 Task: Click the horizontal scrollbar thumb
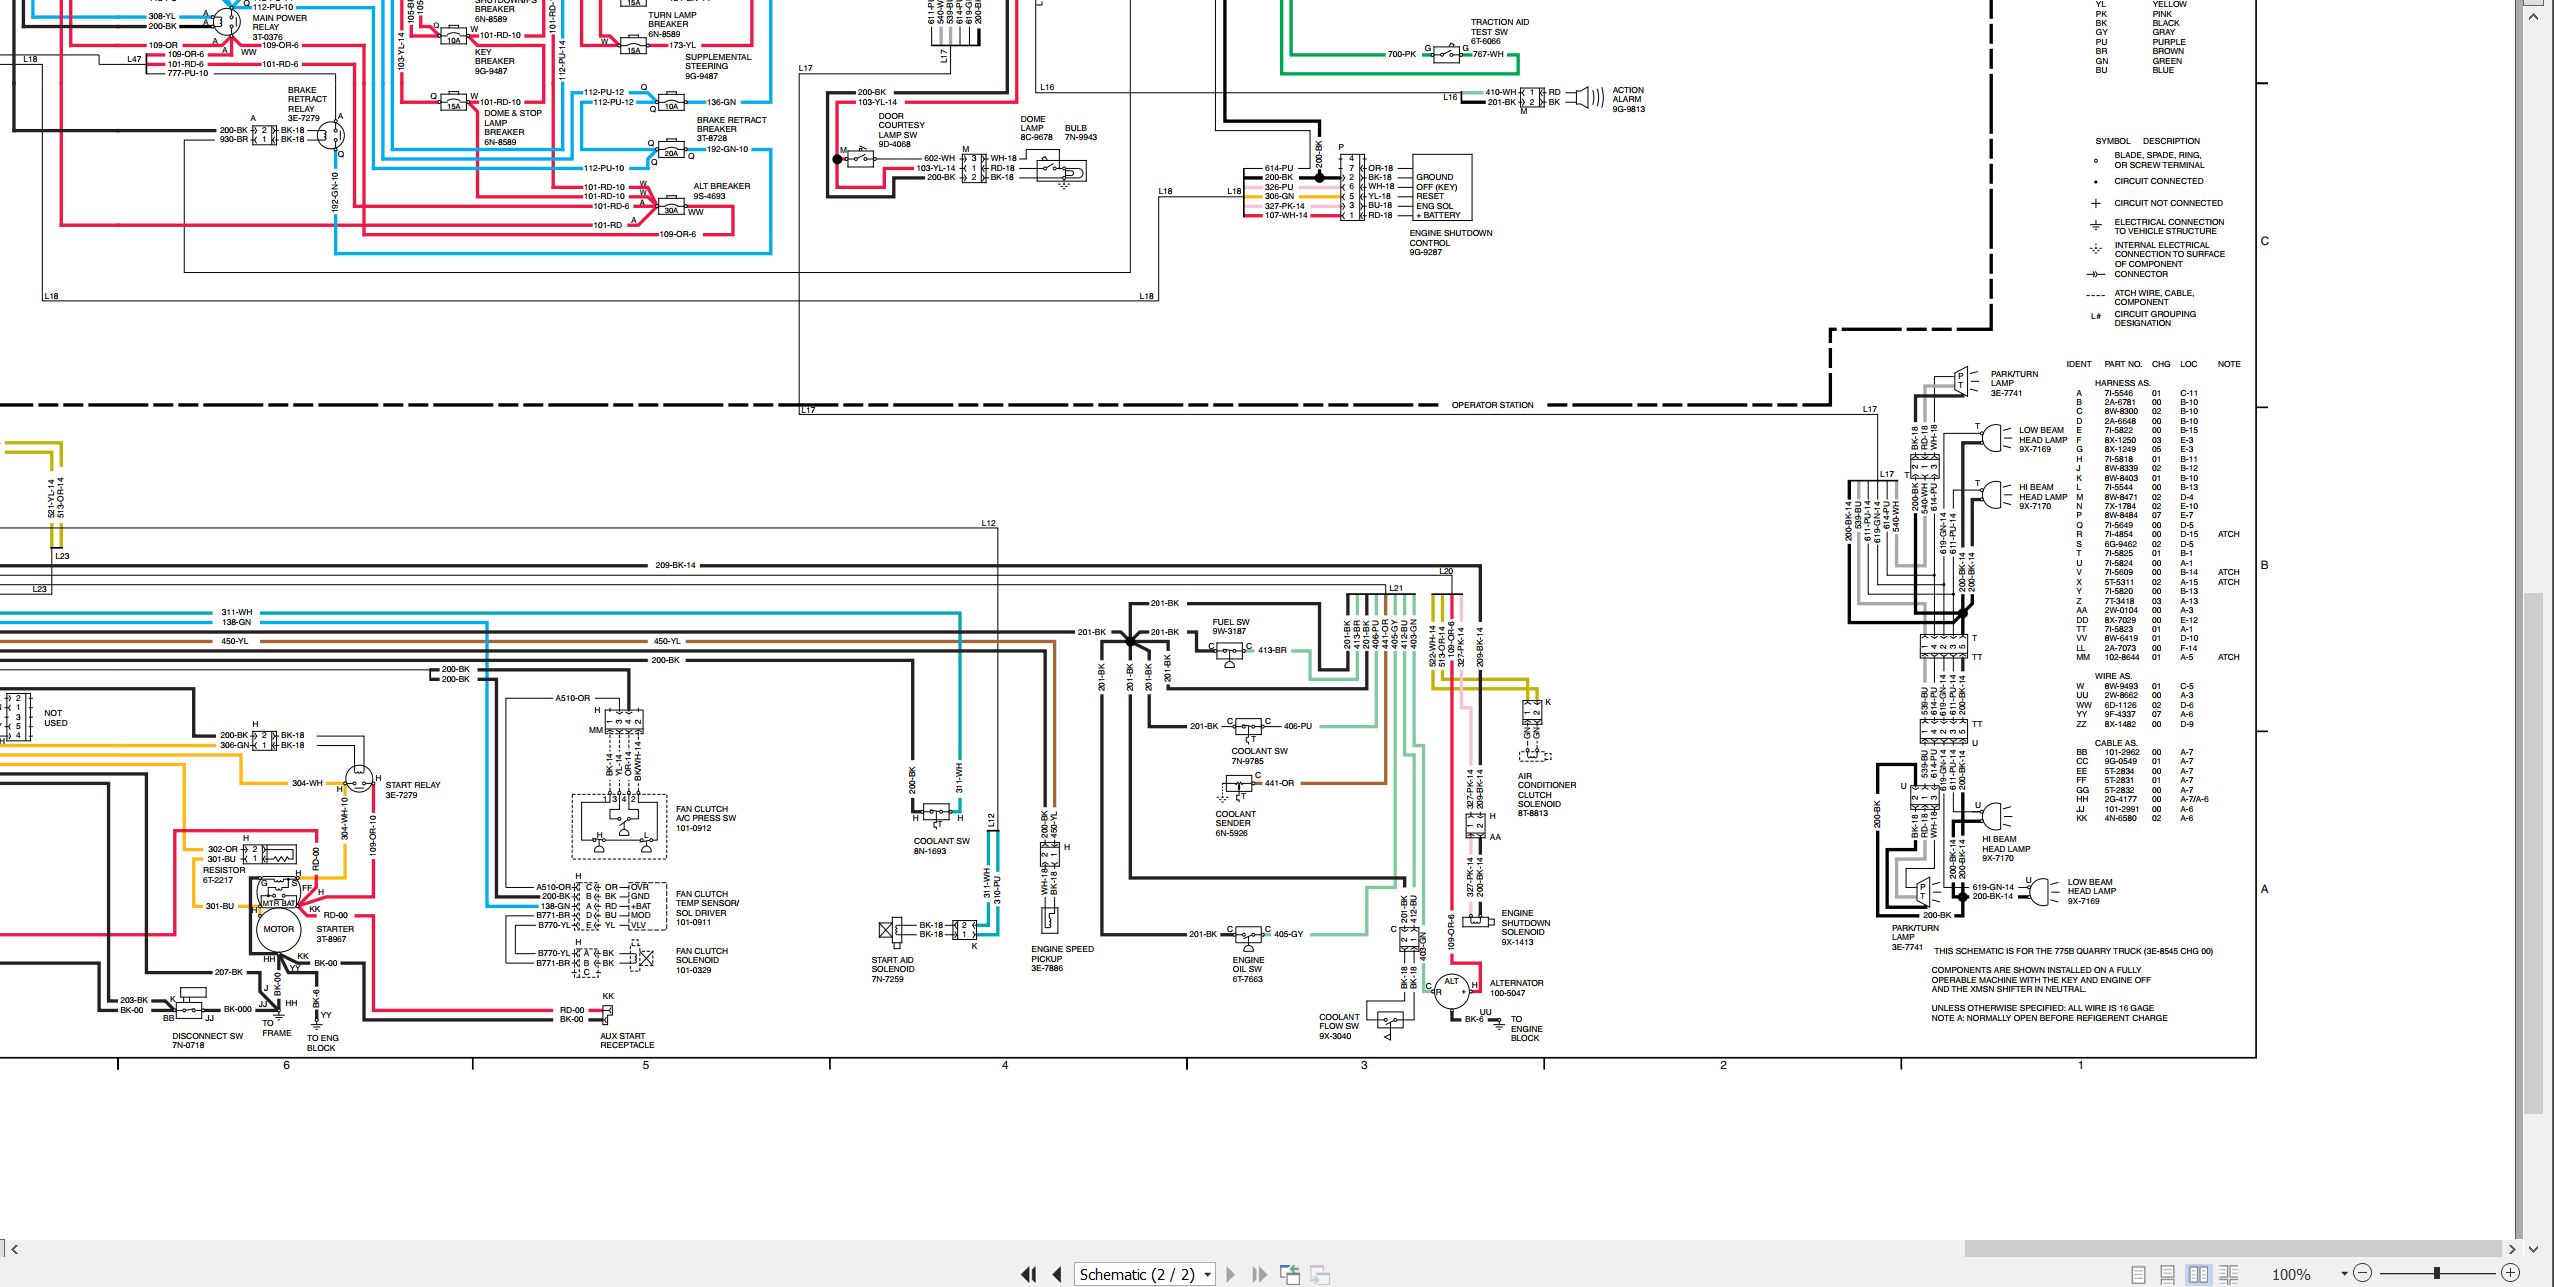2234,1248
